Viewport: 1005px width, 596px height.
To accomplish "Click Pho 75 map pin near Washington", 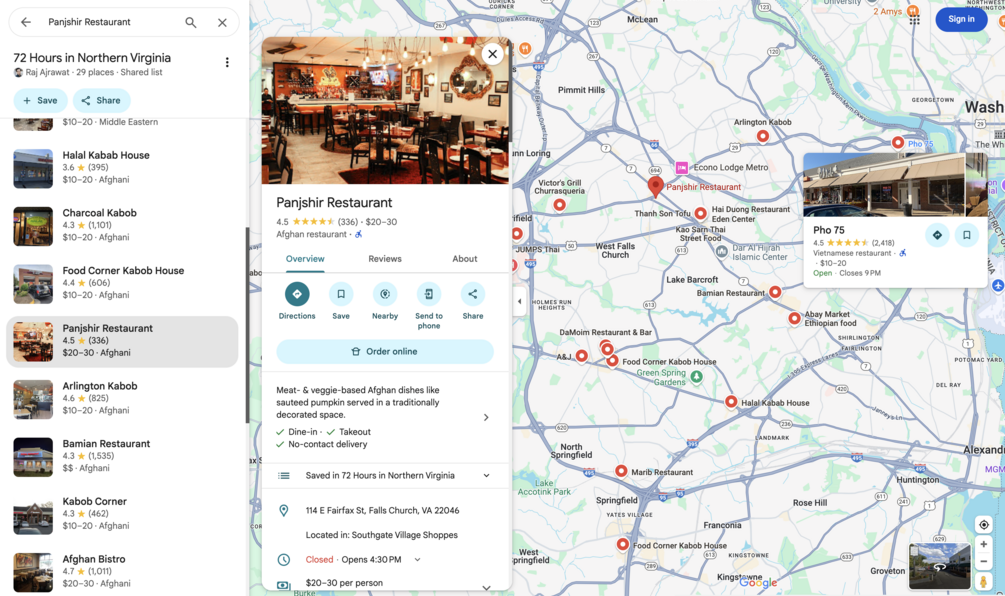I will (x=898, y=142).
